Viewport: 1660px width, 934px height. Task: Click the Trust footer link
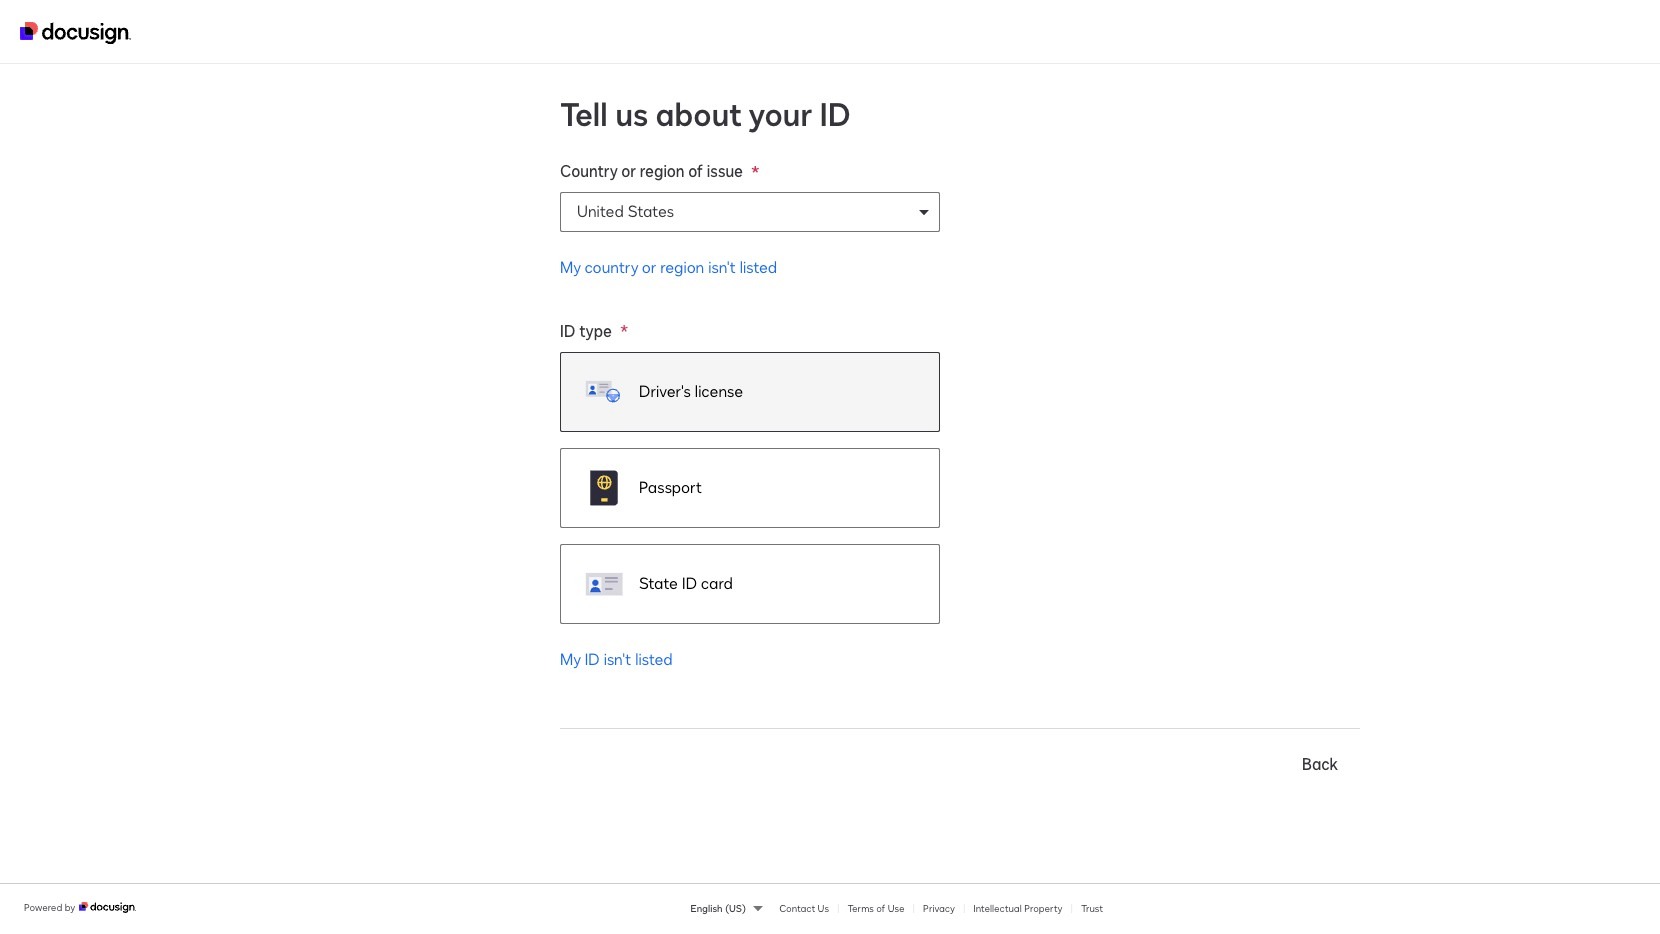tap(1092, 909)
